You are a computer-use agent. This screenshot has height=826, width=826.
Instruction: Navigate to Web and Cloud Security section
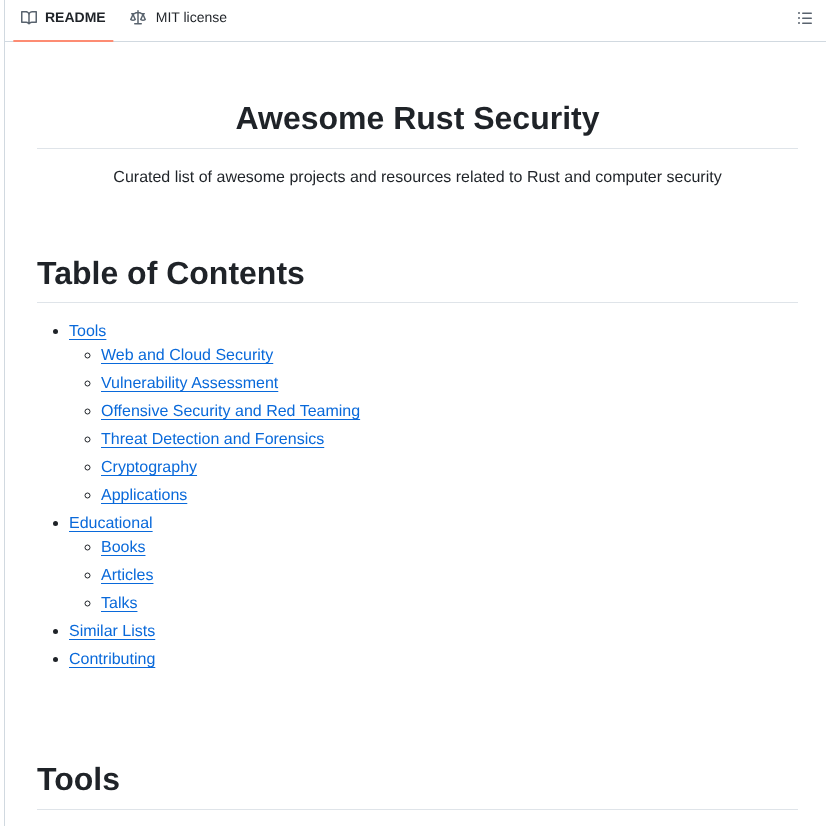click(186, 355)
